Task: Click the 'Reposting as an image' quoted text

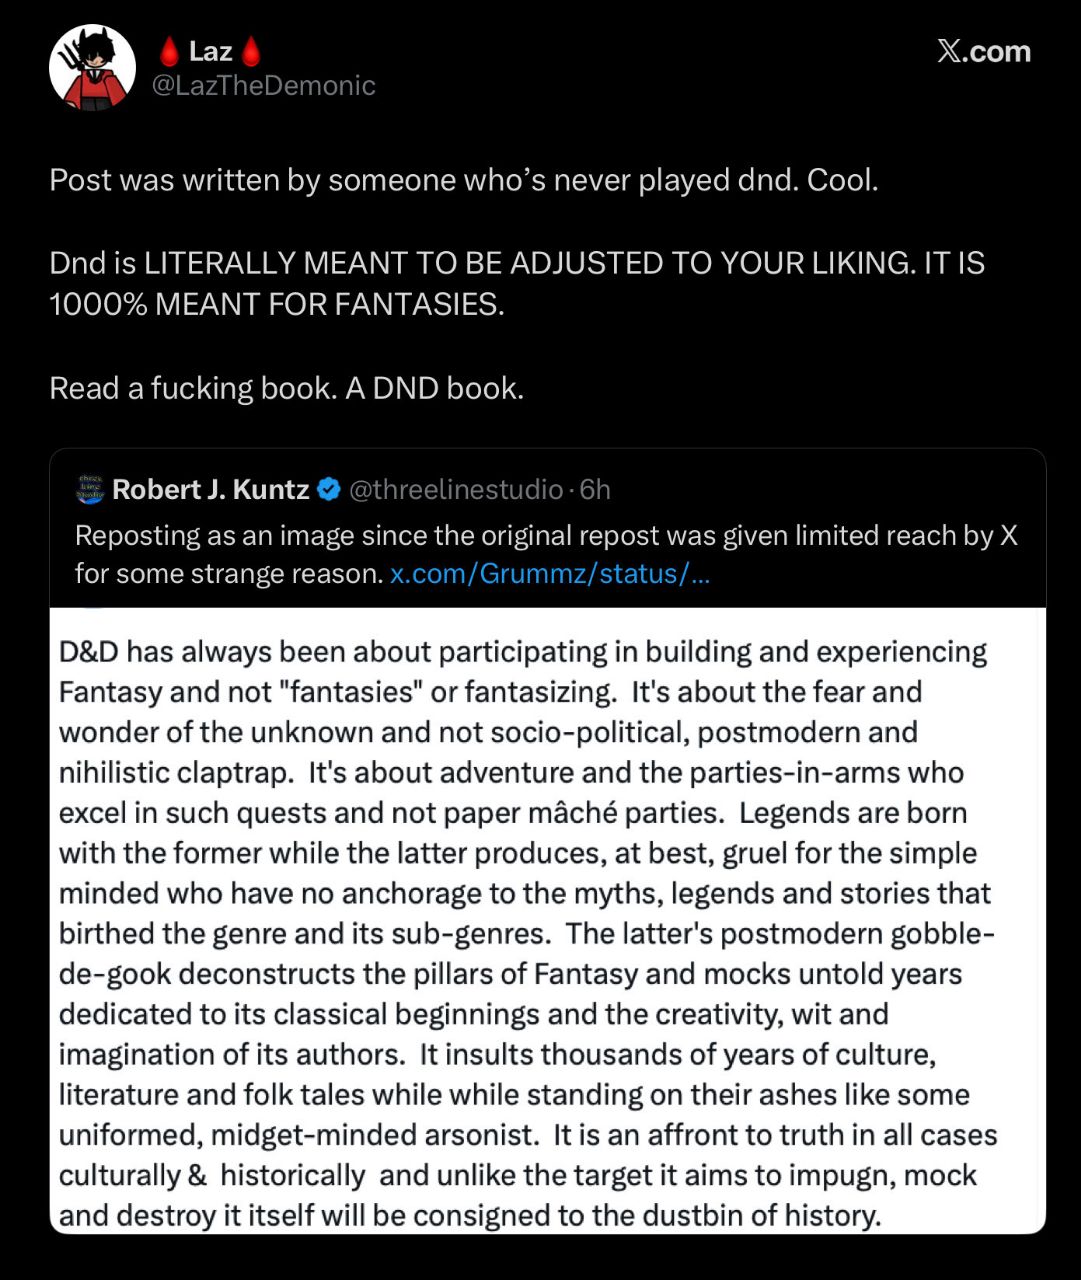Action: click(x=546, y=555)
